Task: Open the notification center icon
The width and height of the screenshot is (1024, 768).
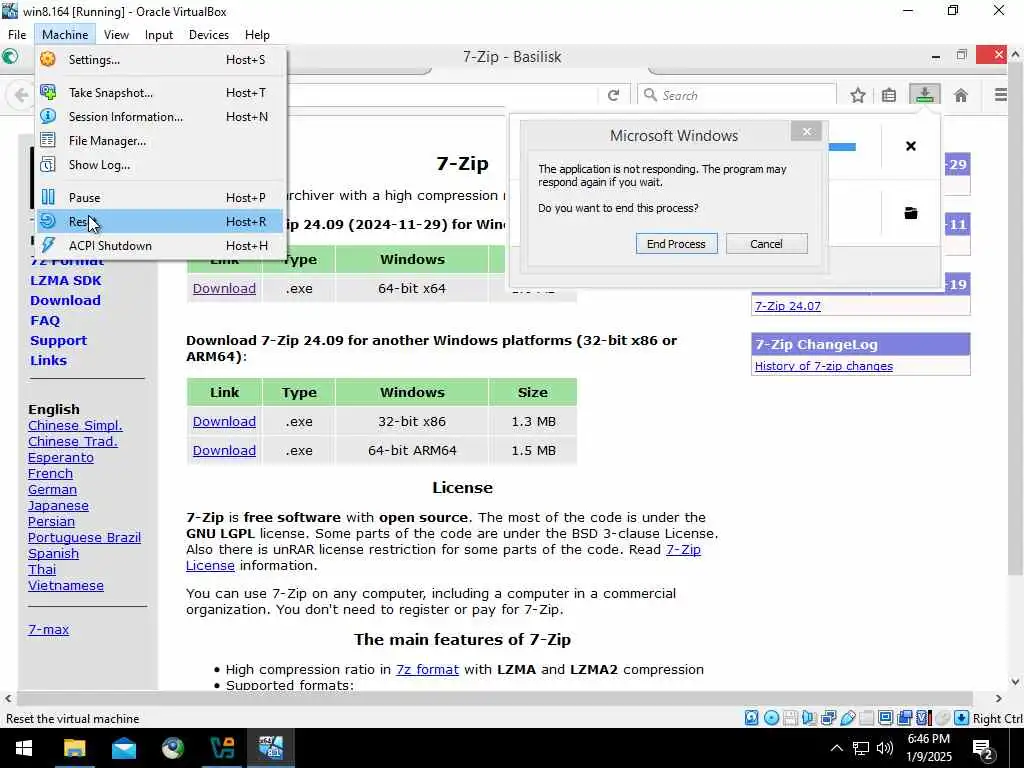Action: (982, 748)
